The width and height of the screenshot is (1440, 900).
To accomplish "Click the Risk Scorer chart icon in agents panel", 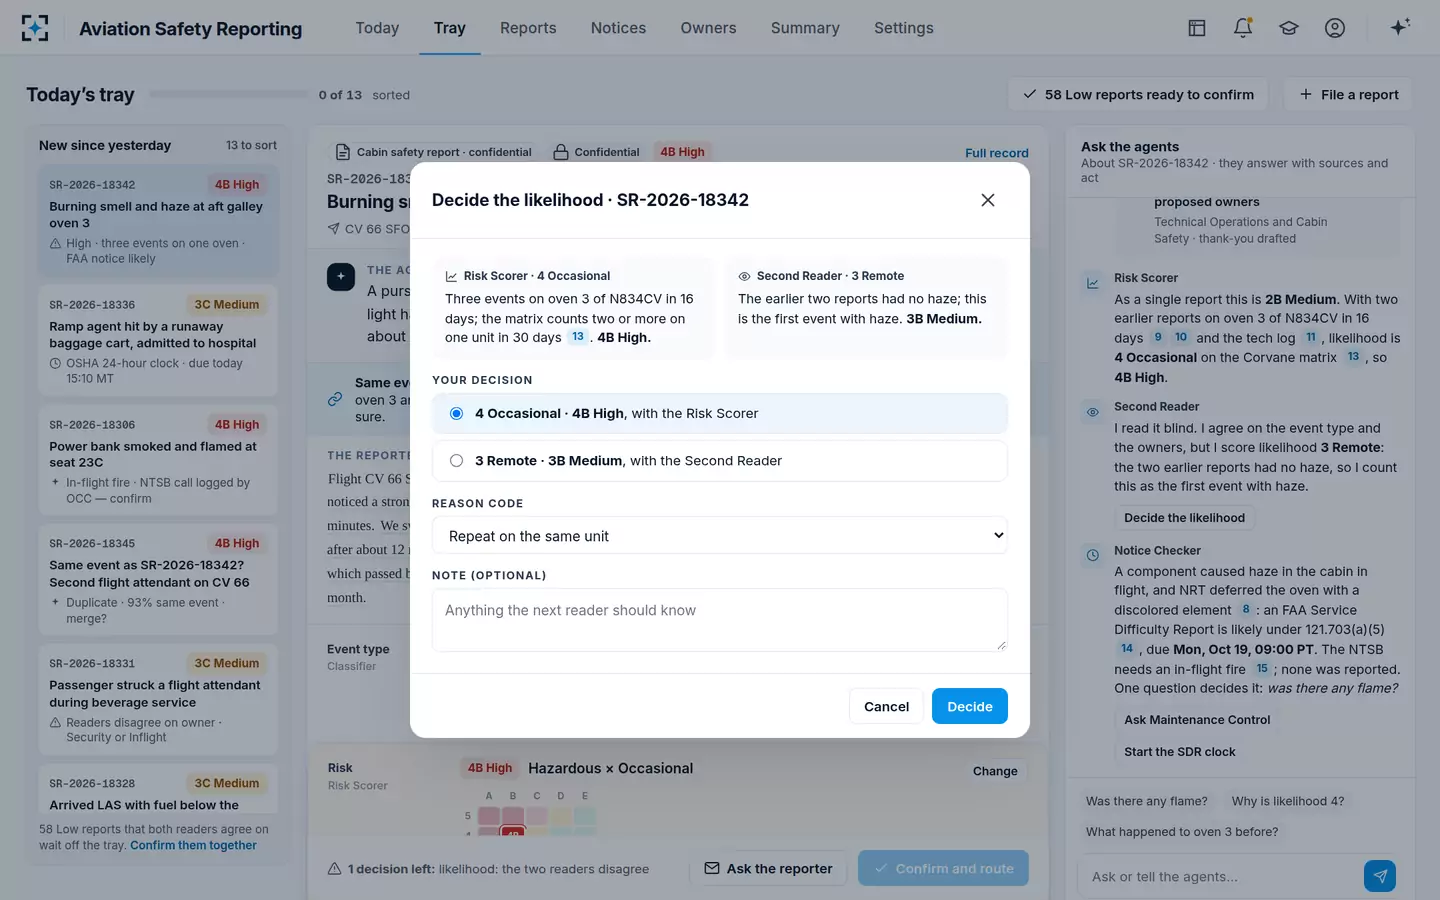I will point(1093,283).
